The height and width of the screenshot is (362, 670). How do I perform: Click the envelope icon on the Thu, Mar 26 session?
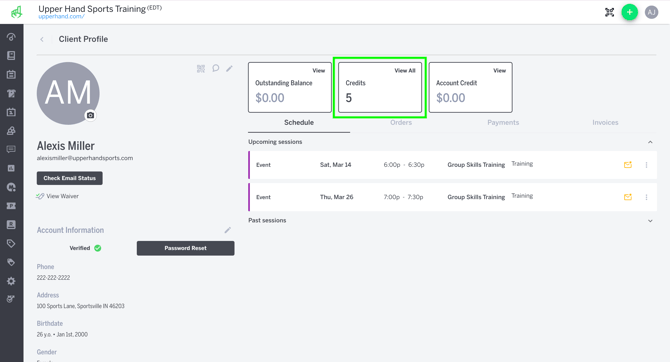pos(628,197)
